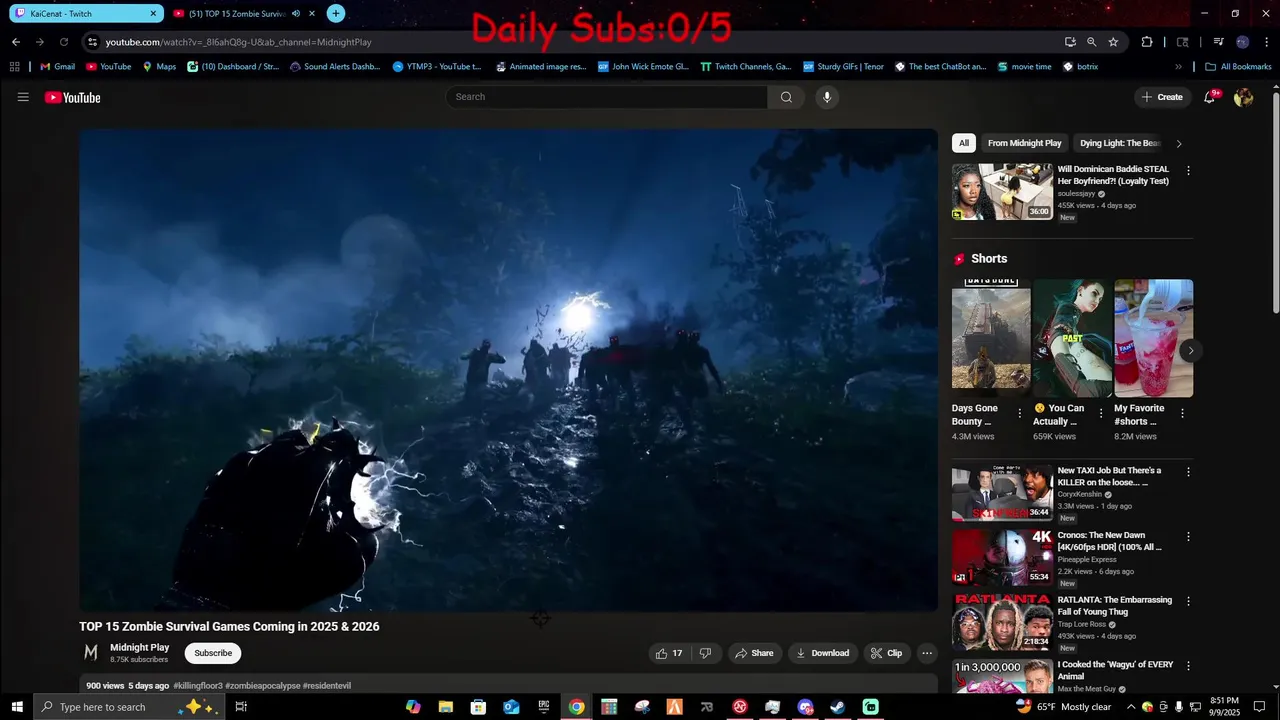
Task: Open options for Will Dominican Baddie video
Action: 1188,171
